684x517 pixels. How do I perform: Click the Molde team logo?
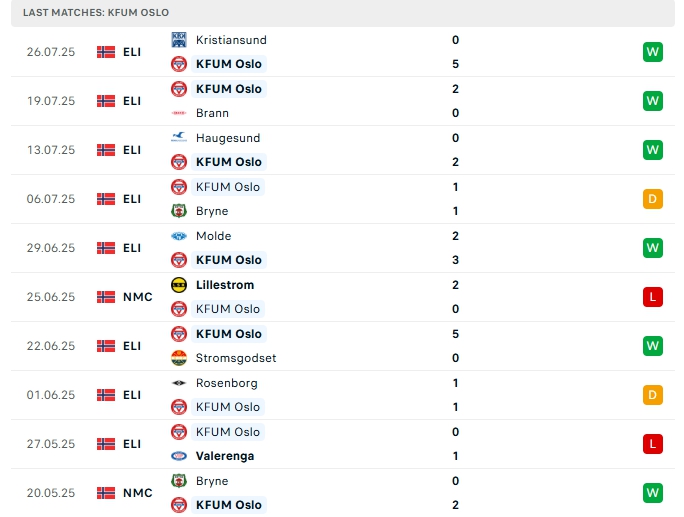pyautogui.click(x=179, y=236)
